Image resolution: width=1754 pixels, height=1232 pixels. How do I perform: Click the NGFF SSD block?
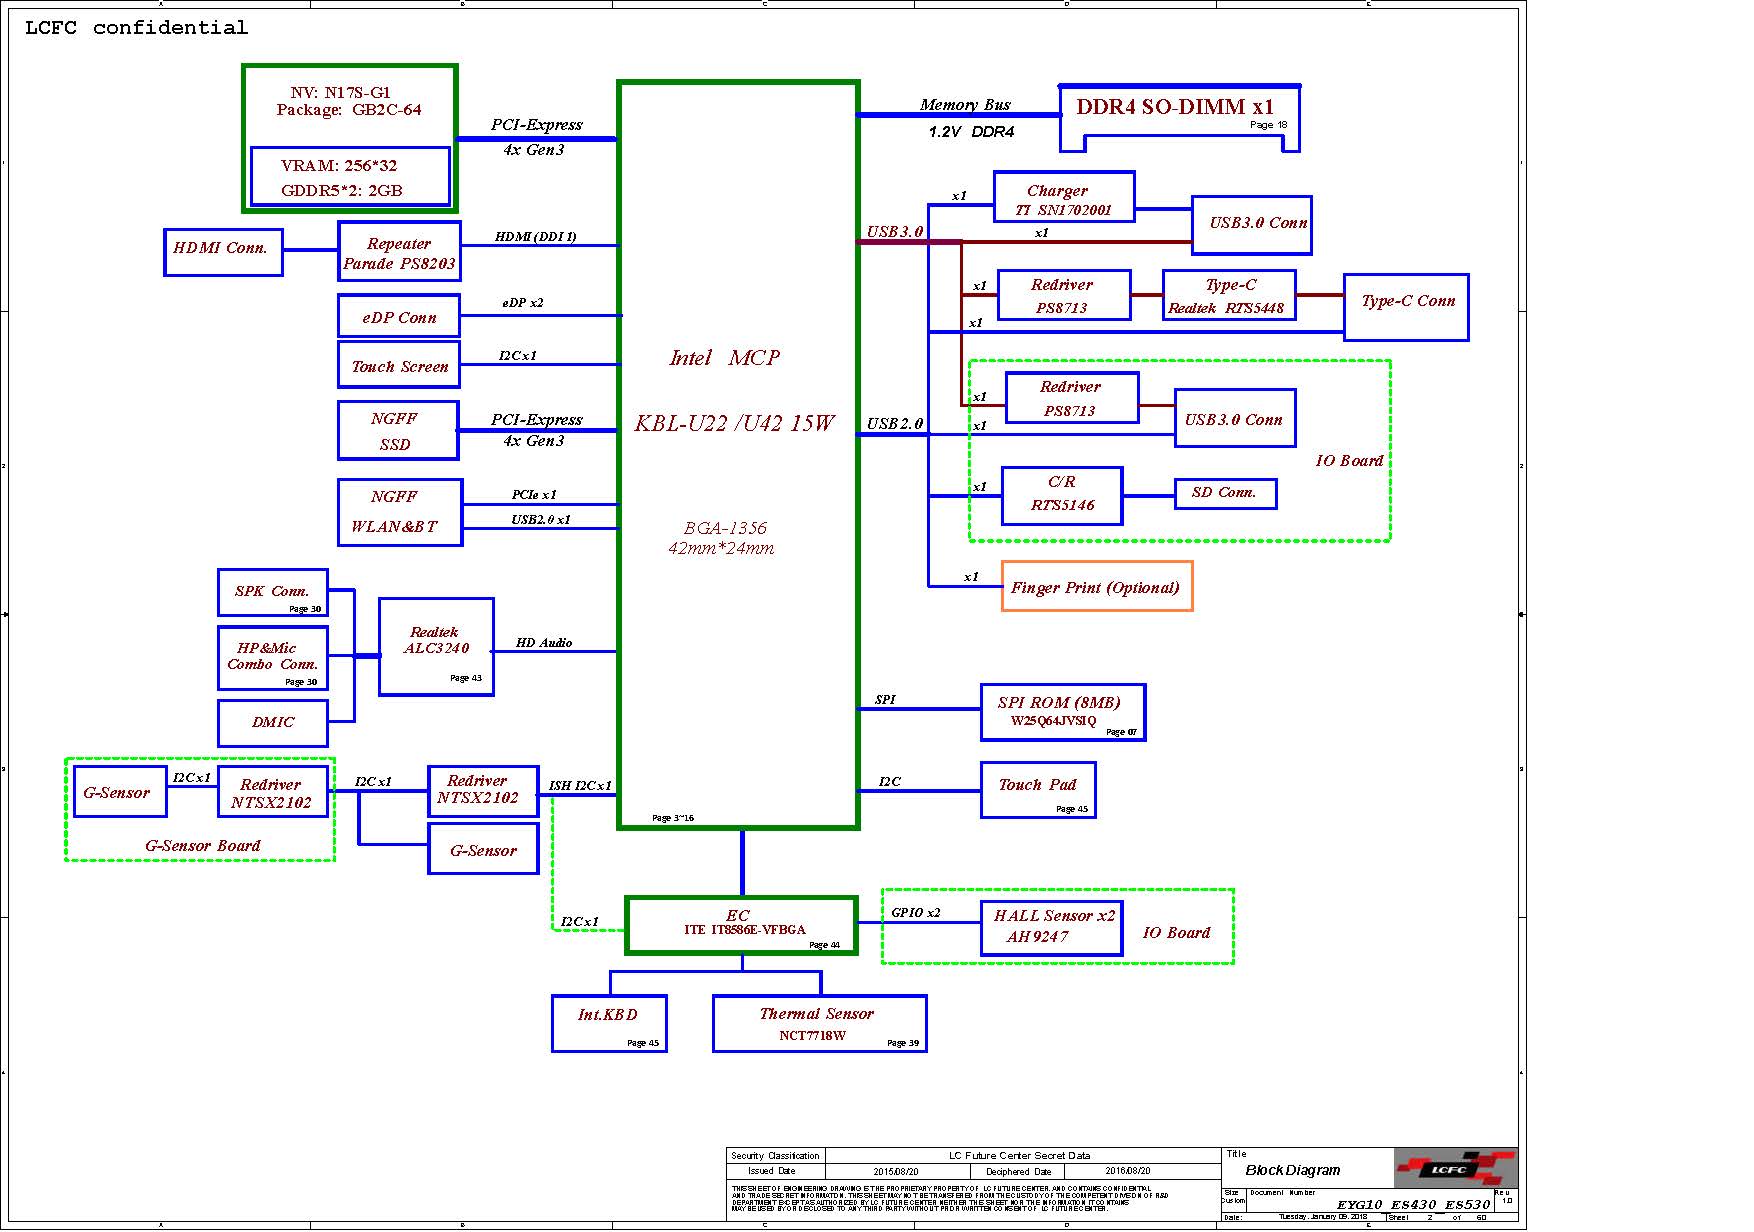pyautogui.click(x=398, y=431)
